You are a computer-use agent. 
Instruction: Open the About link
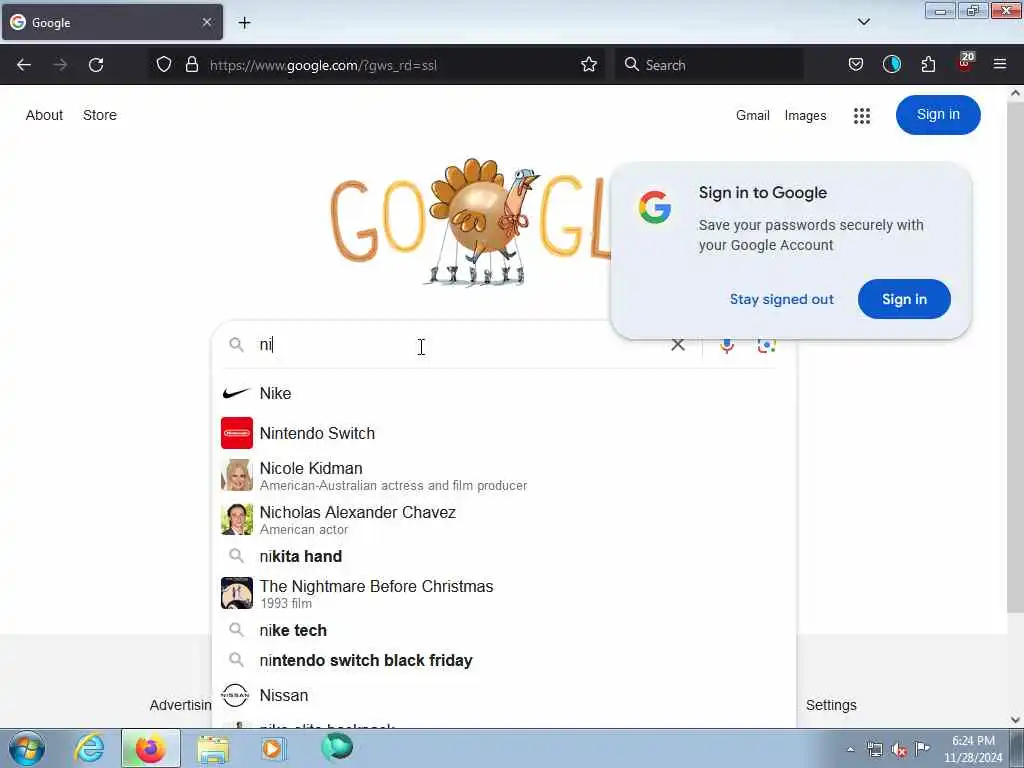coord(44,115)
